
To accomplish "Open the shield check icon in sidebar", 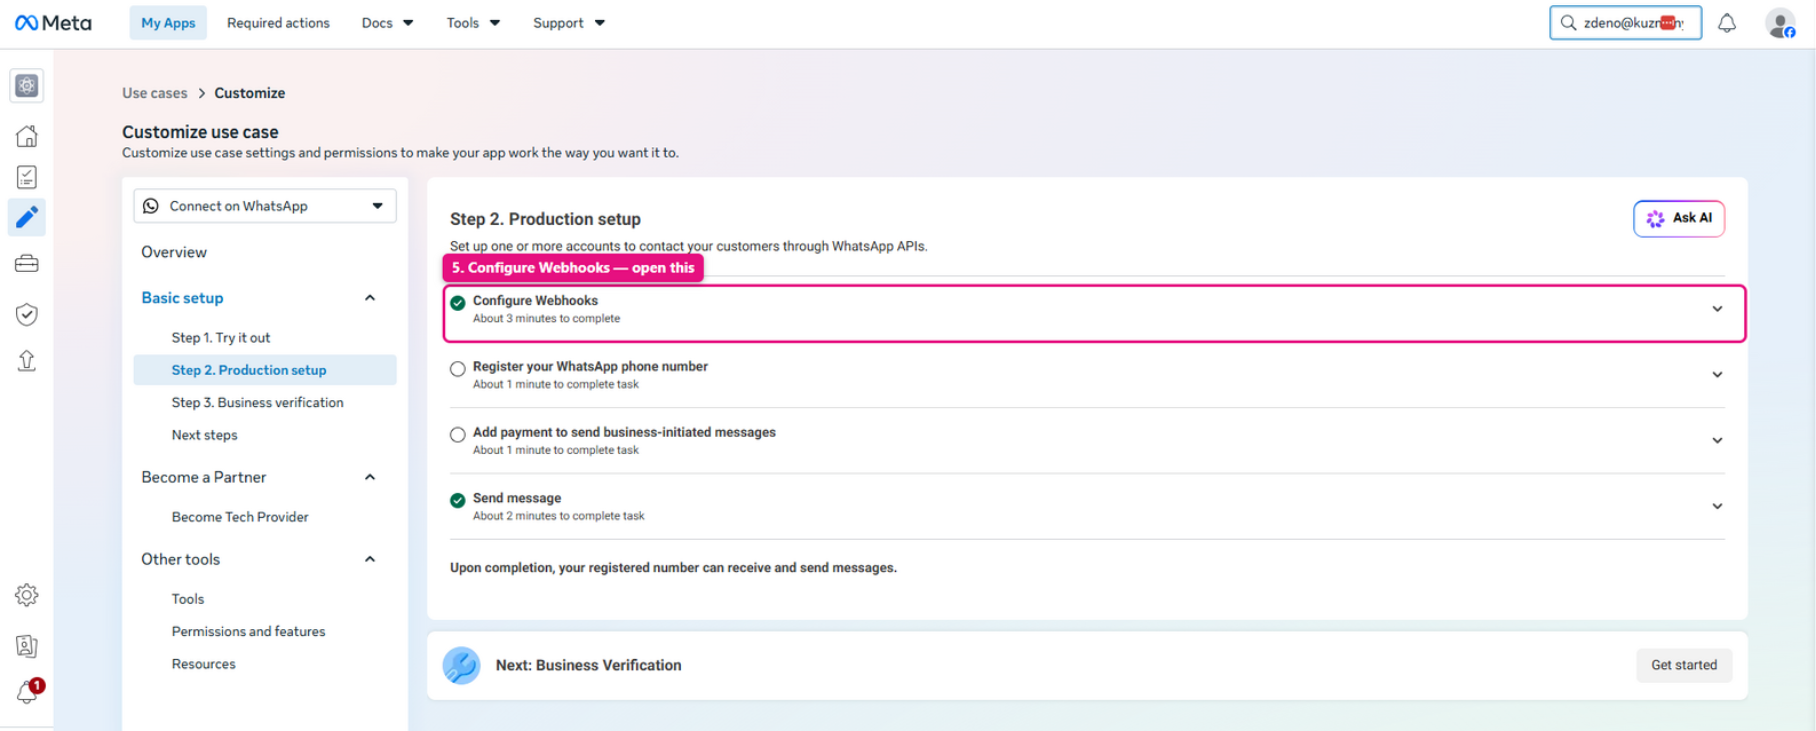I will pyautogui.click(x=27, y=314).
